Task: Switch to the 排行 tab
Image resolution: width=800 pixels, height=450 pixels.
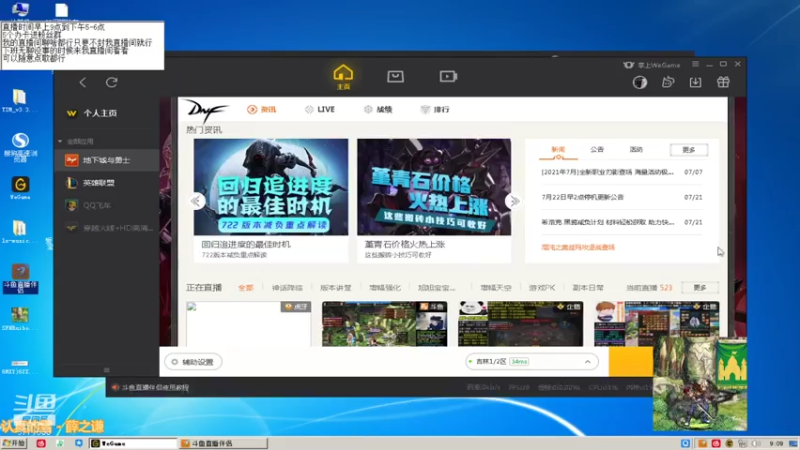Action: coord(435,110)
